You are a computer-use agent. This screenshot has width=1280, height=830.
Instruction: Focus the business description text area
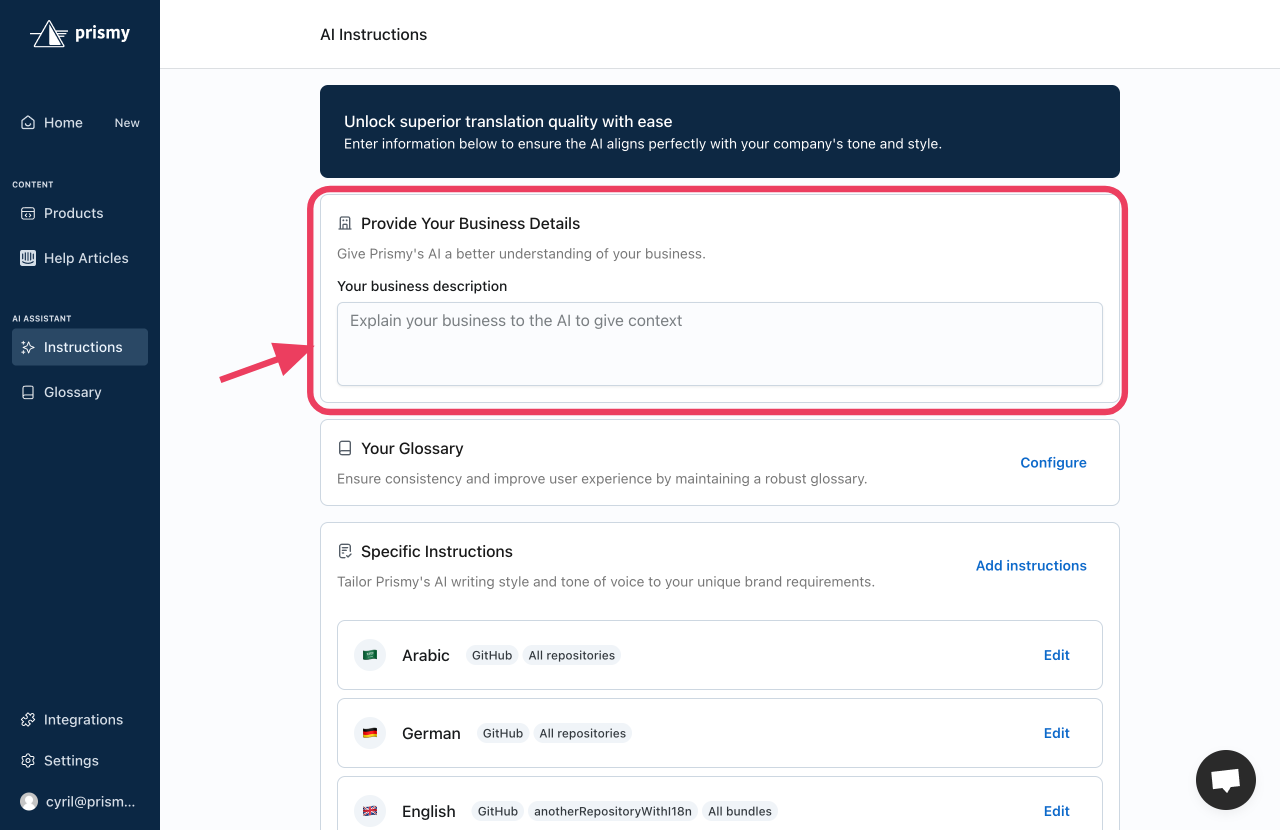(x=720, y=344)
